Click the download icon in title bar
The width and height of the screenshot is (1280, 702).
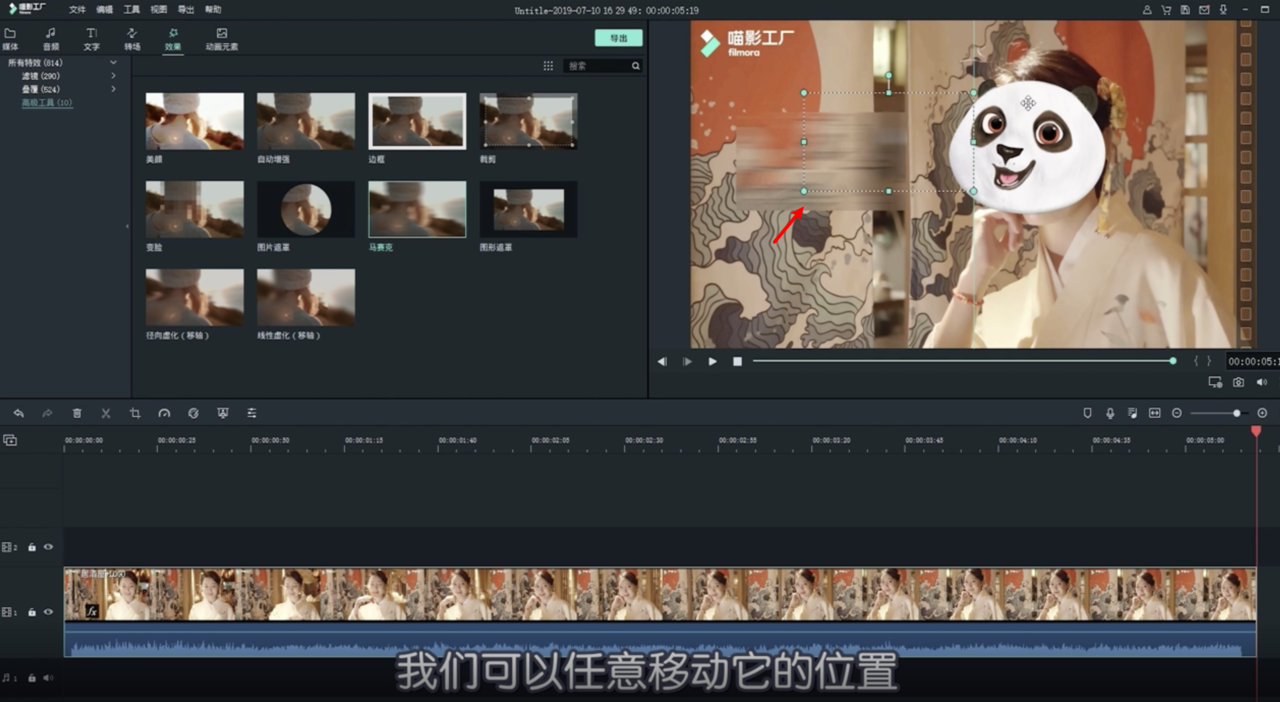coord(1223,10)
